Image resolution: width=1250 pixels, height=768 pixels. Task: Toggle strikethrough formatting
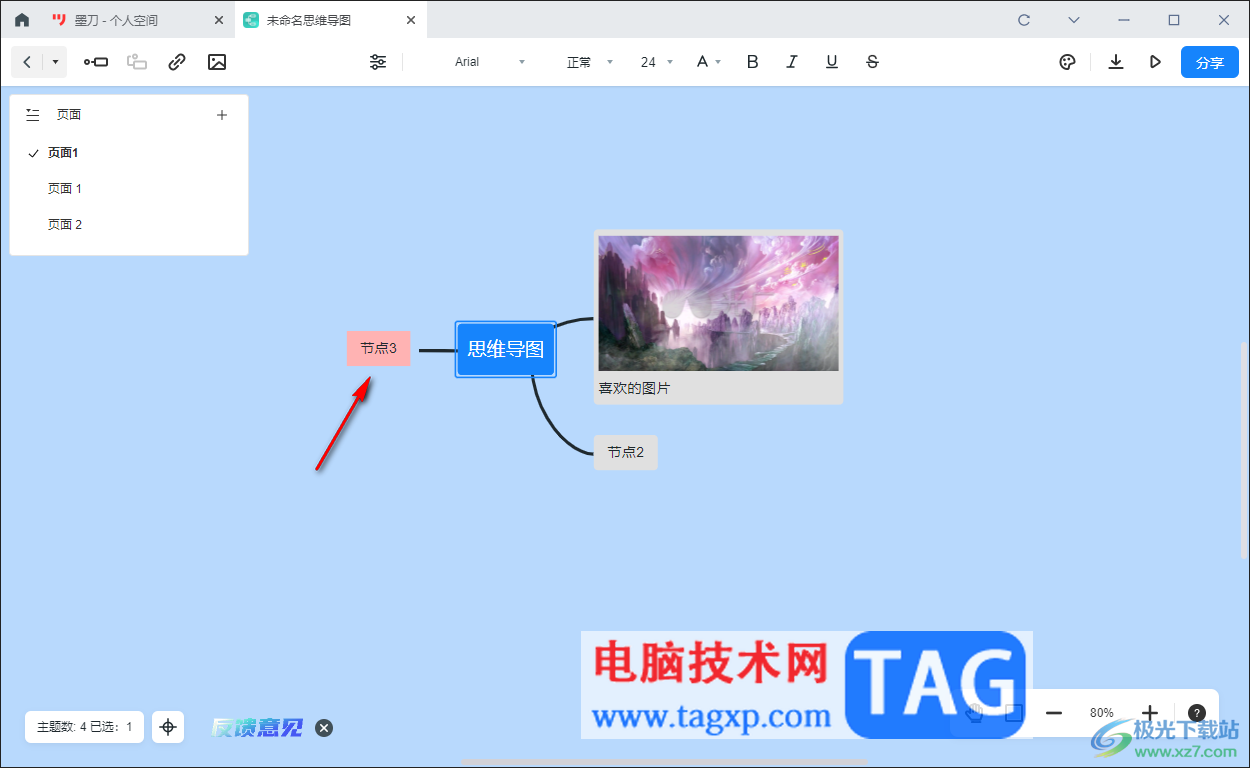click(872, 62)
